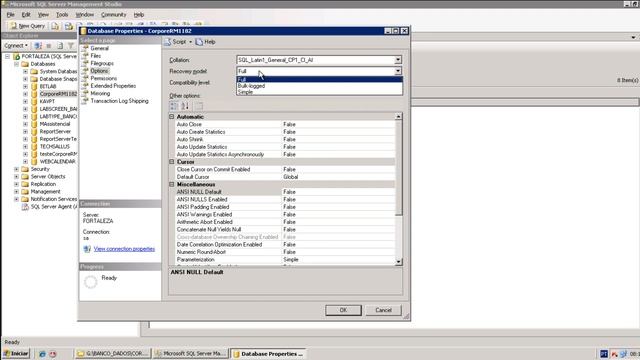Choose Bulk-logged in recovery model list

click(319, 86)
